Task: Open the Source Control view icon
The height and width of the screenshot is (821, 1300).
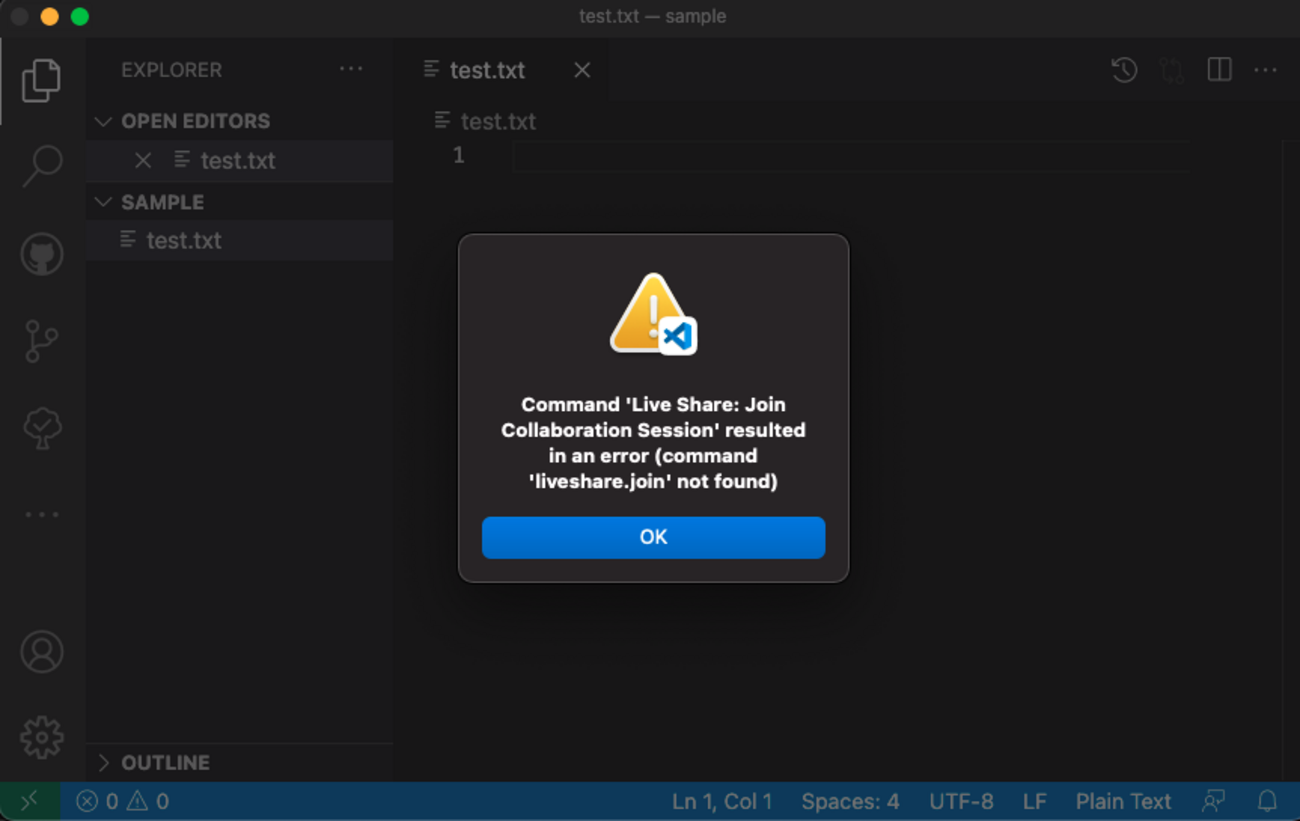Action: tap(41, 341)
